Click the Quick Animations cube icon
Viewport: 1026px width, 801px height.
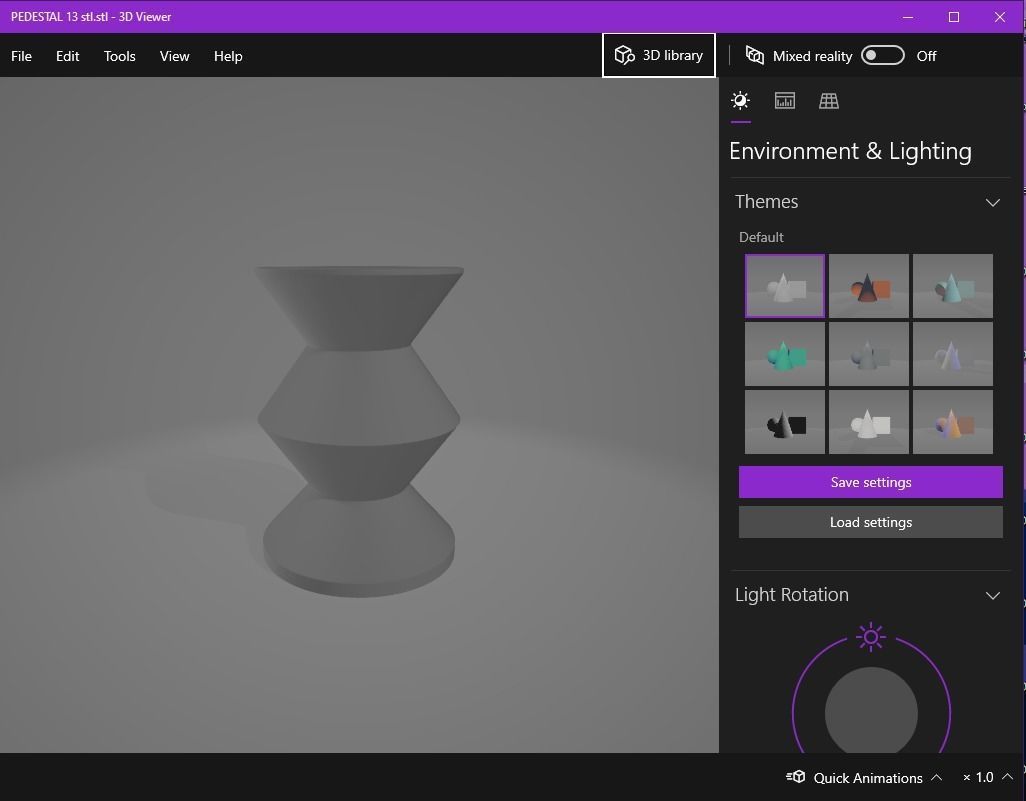click(796, 777)
